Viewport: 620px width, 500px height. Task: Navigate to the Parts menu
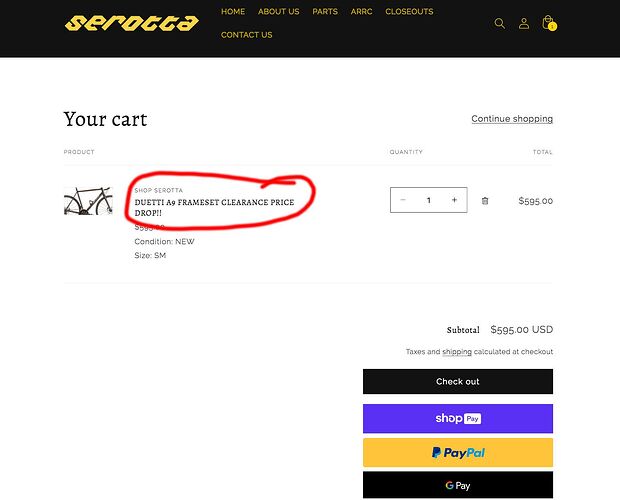click(x=325, y=12)
